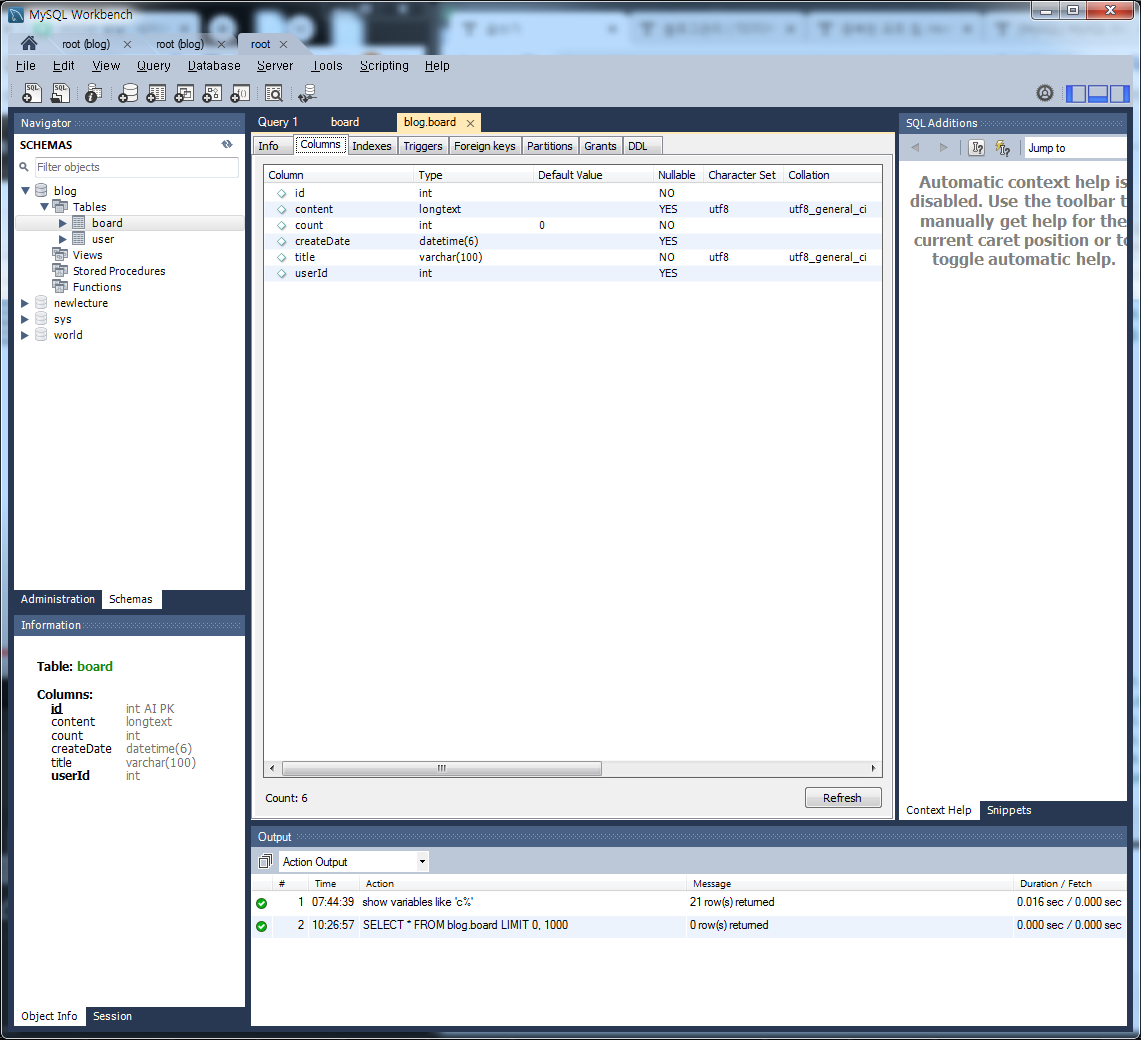Expand the newlecture schema

click(25, 303)
